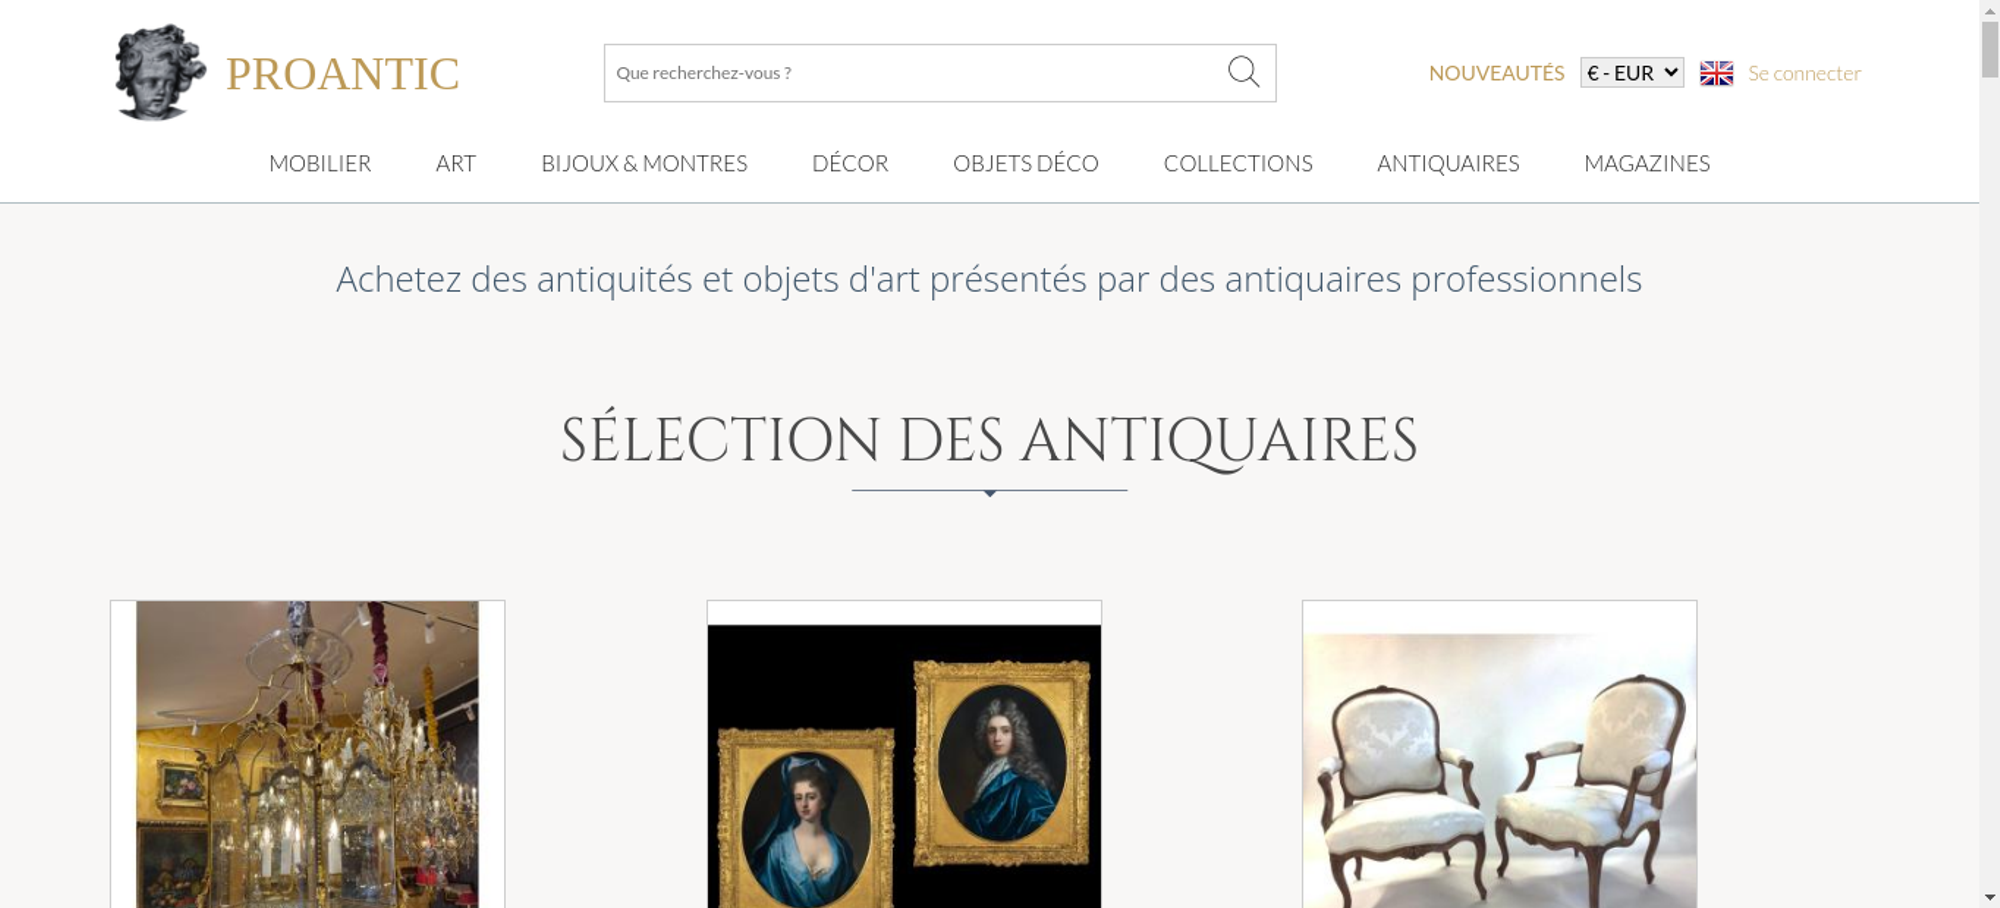Click the Se connecter link
The height and width of the screenshot is (908, 2000).
[x=1804, y=73]
